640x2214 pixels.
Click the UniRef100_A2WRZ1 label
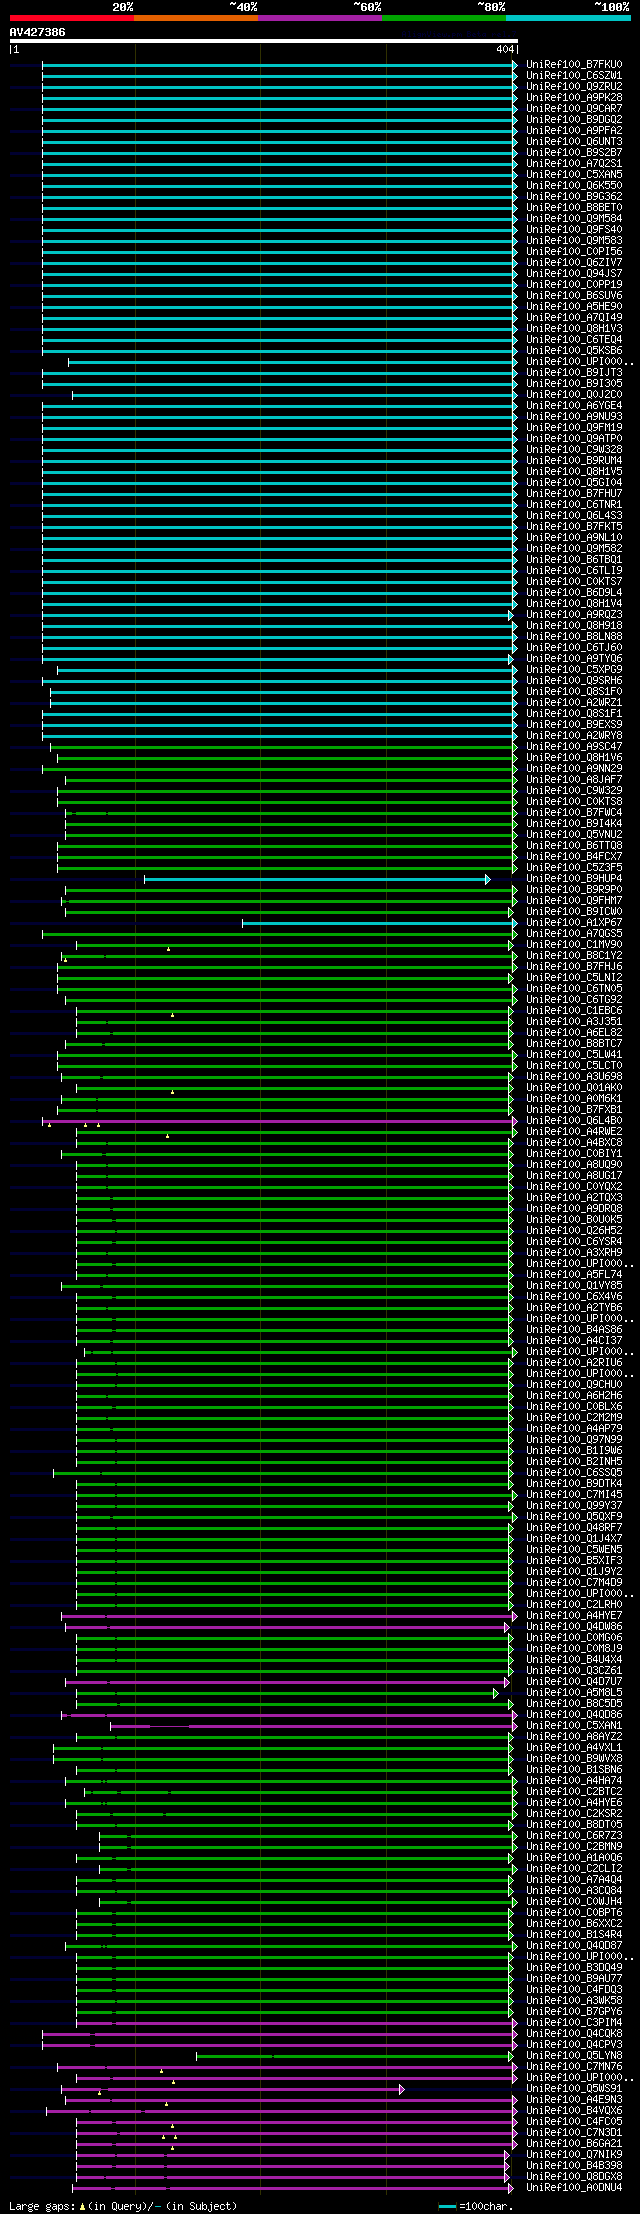tap(574, 703)
